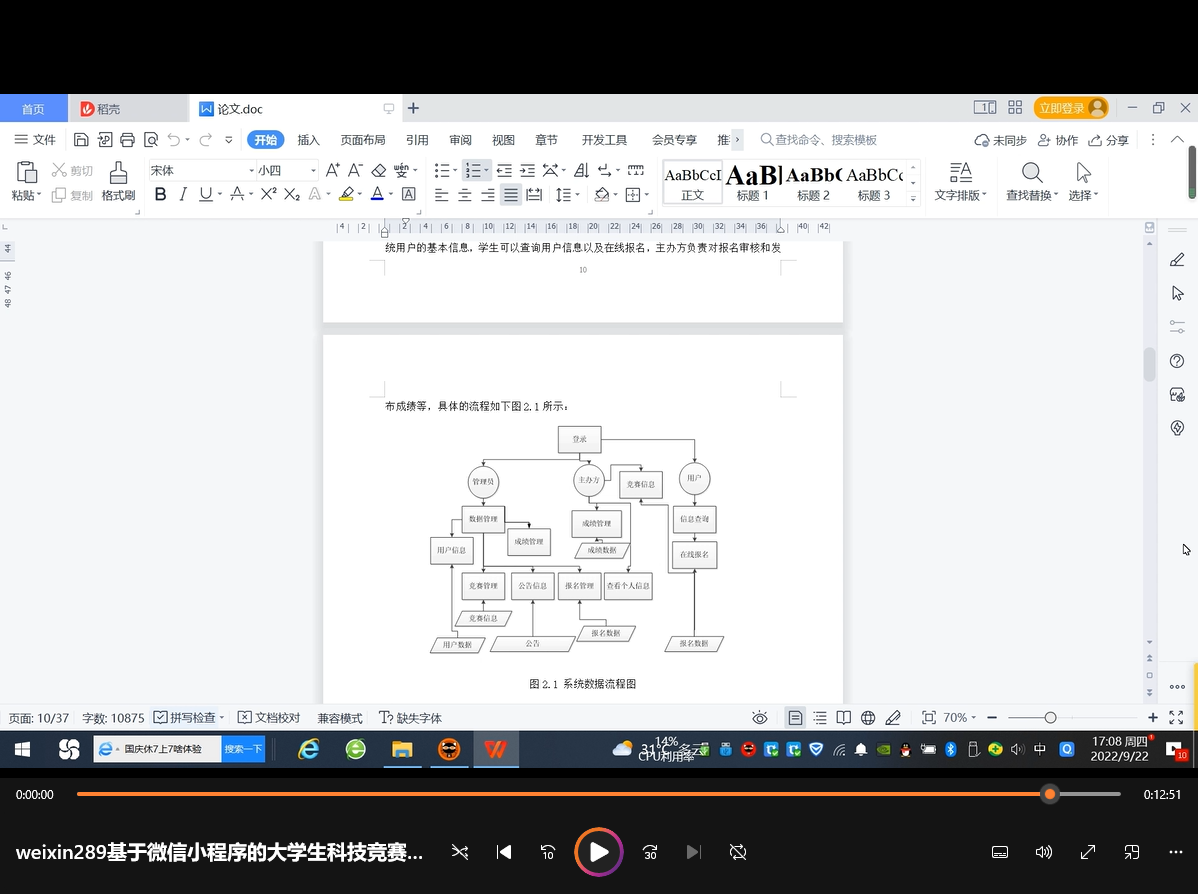Click the character border (boxed A) icon
Screen dimensions: 1198x894
point(409,194)
